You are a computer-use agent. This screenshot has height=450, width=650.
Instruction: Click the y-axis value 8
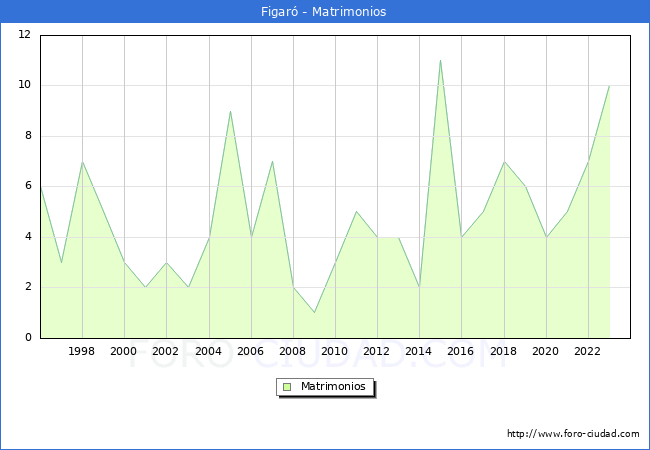(28, 135)
